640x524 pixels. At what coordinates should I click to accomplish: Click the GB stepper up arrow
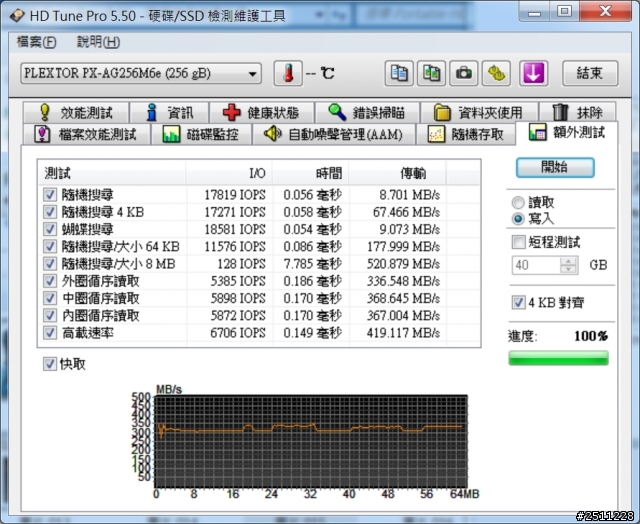click(x=569, y=261)
